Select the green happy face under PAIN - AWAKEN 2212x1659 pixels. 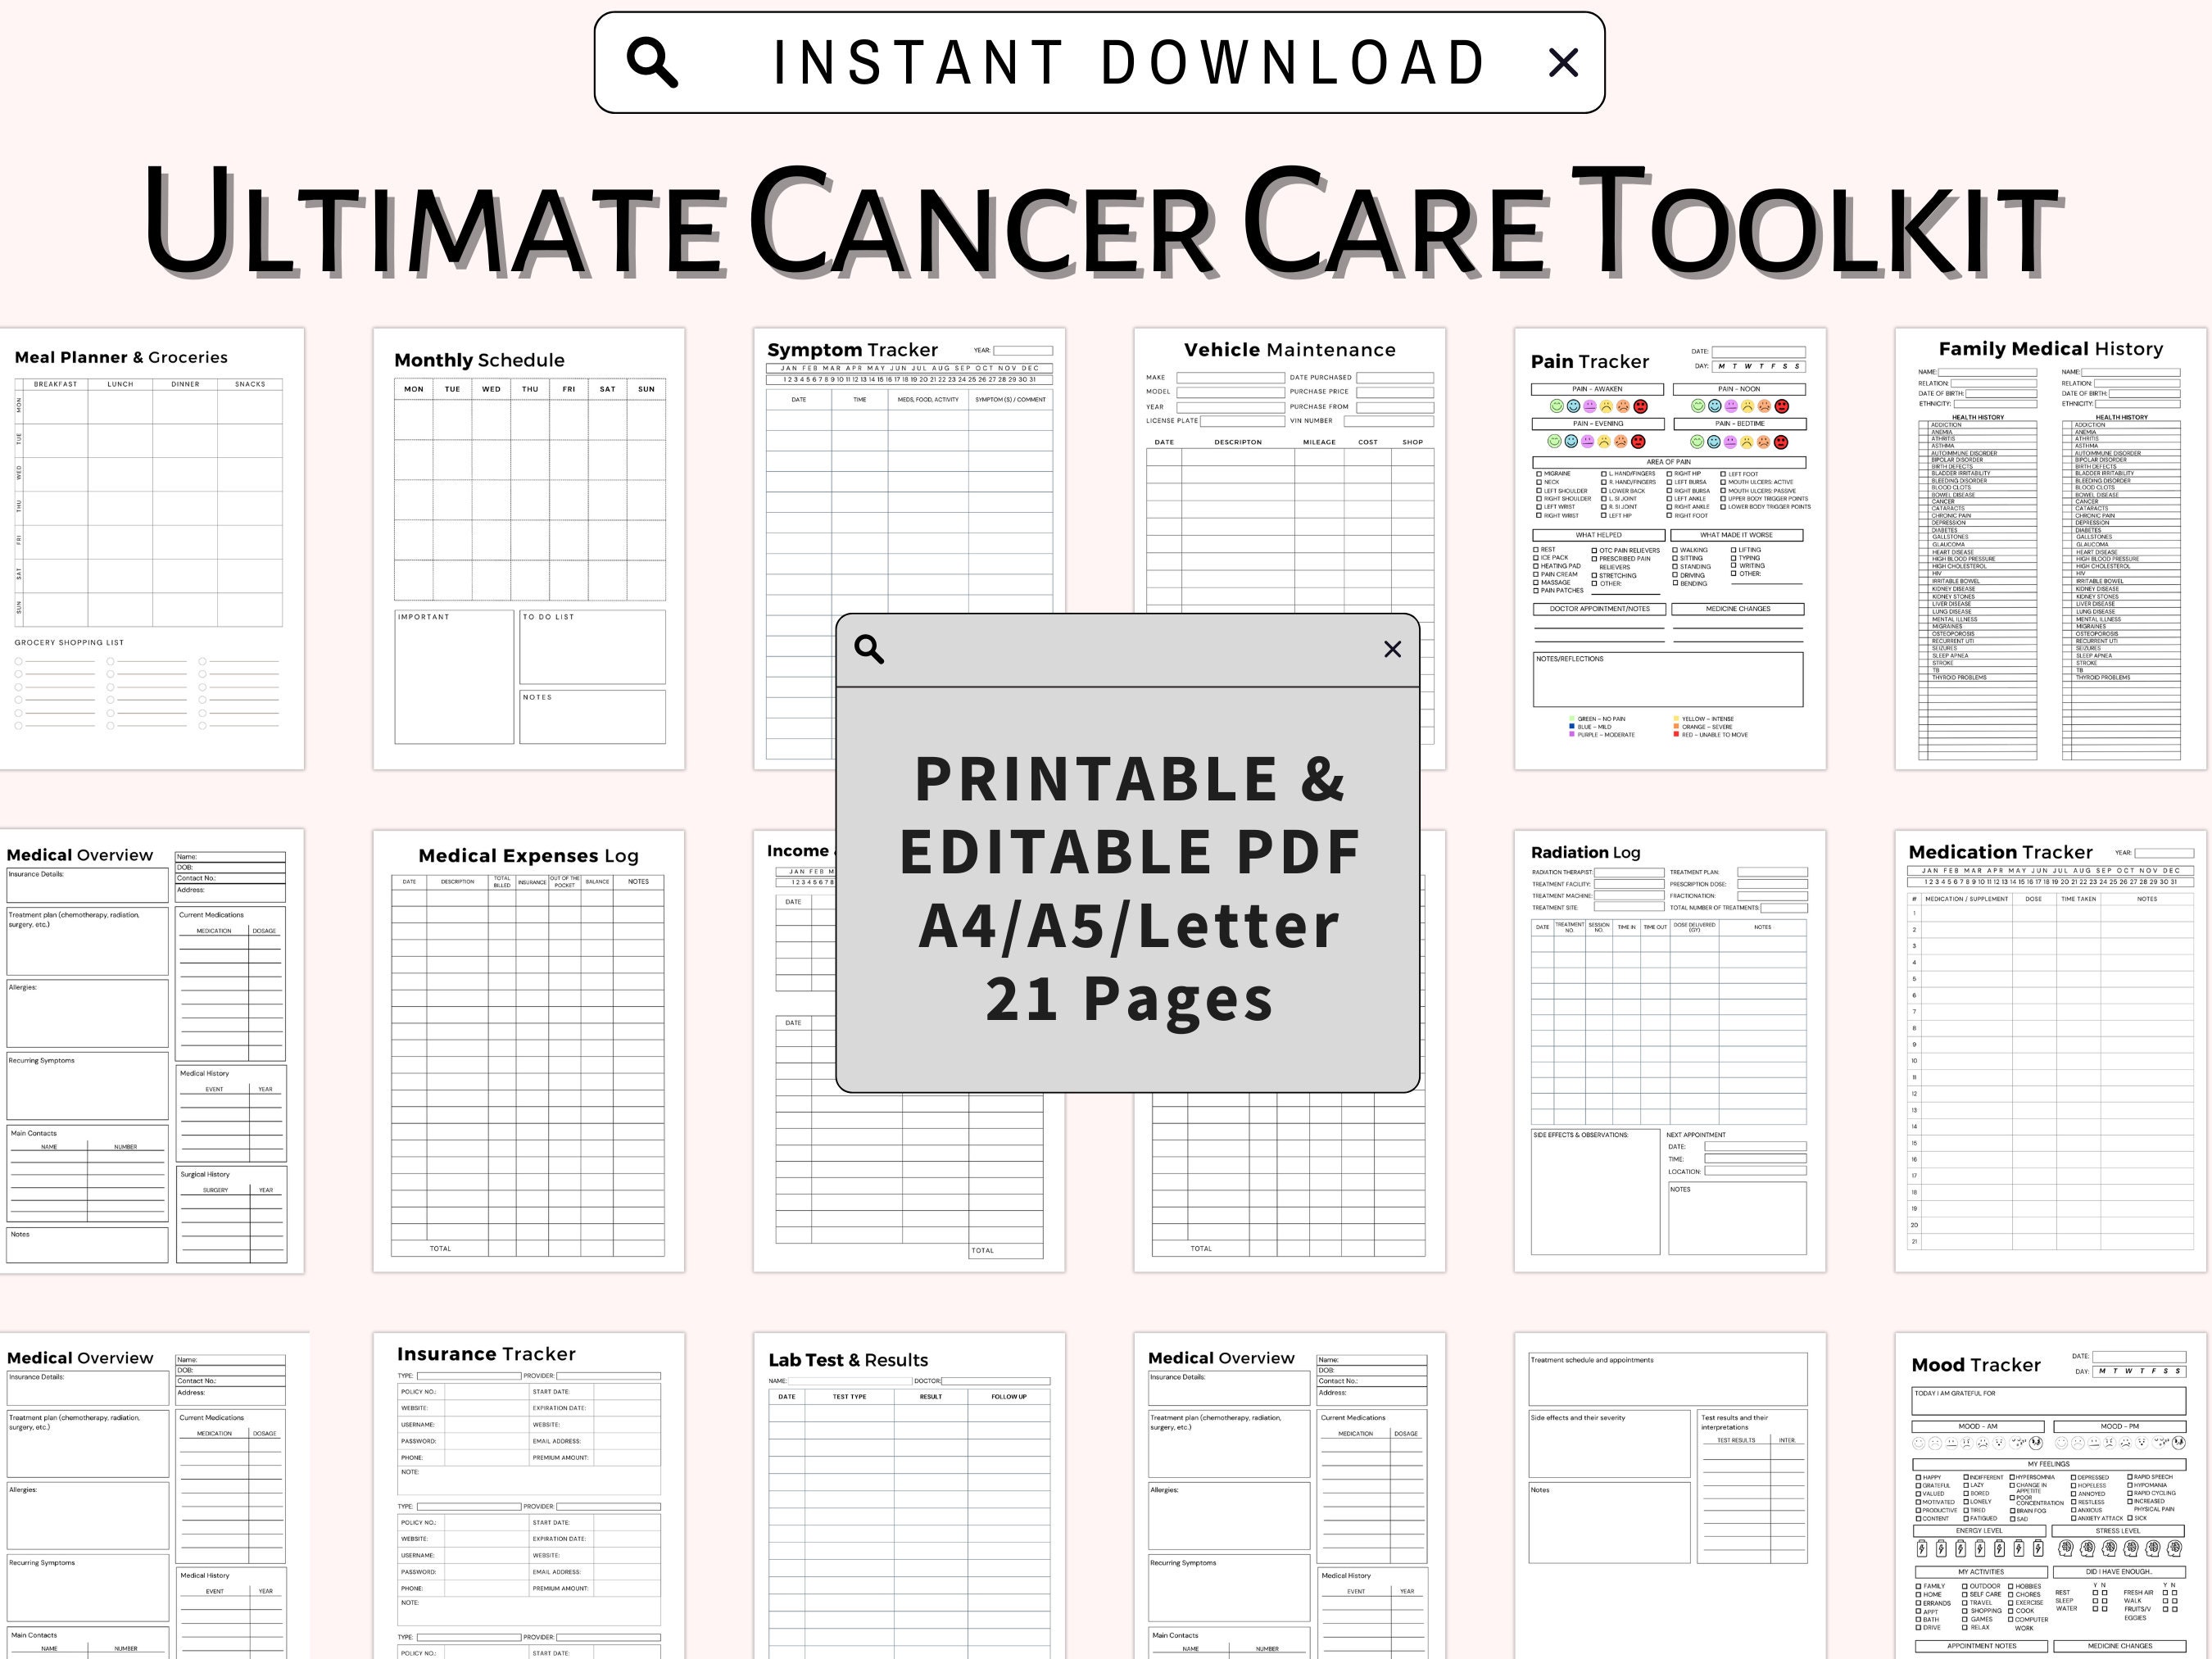tap(1557, 407)
